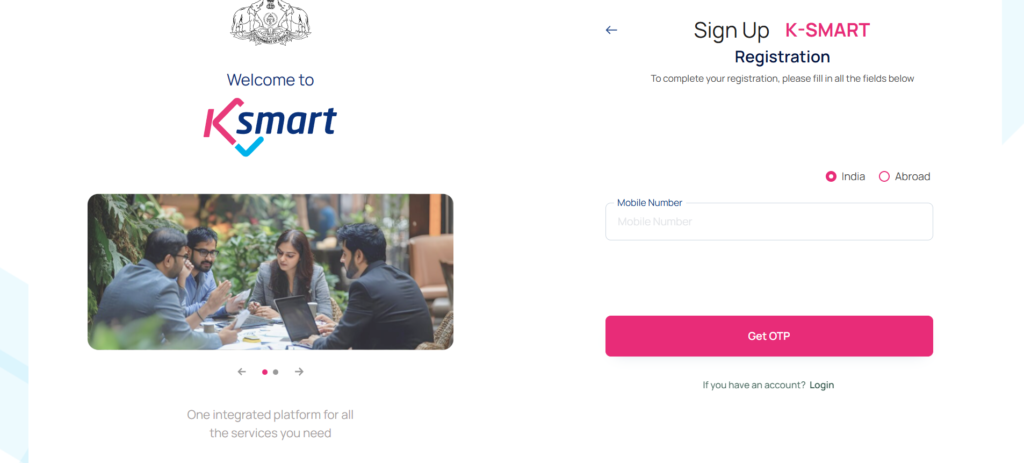Select the first pink carousel dot

(264, 372)
